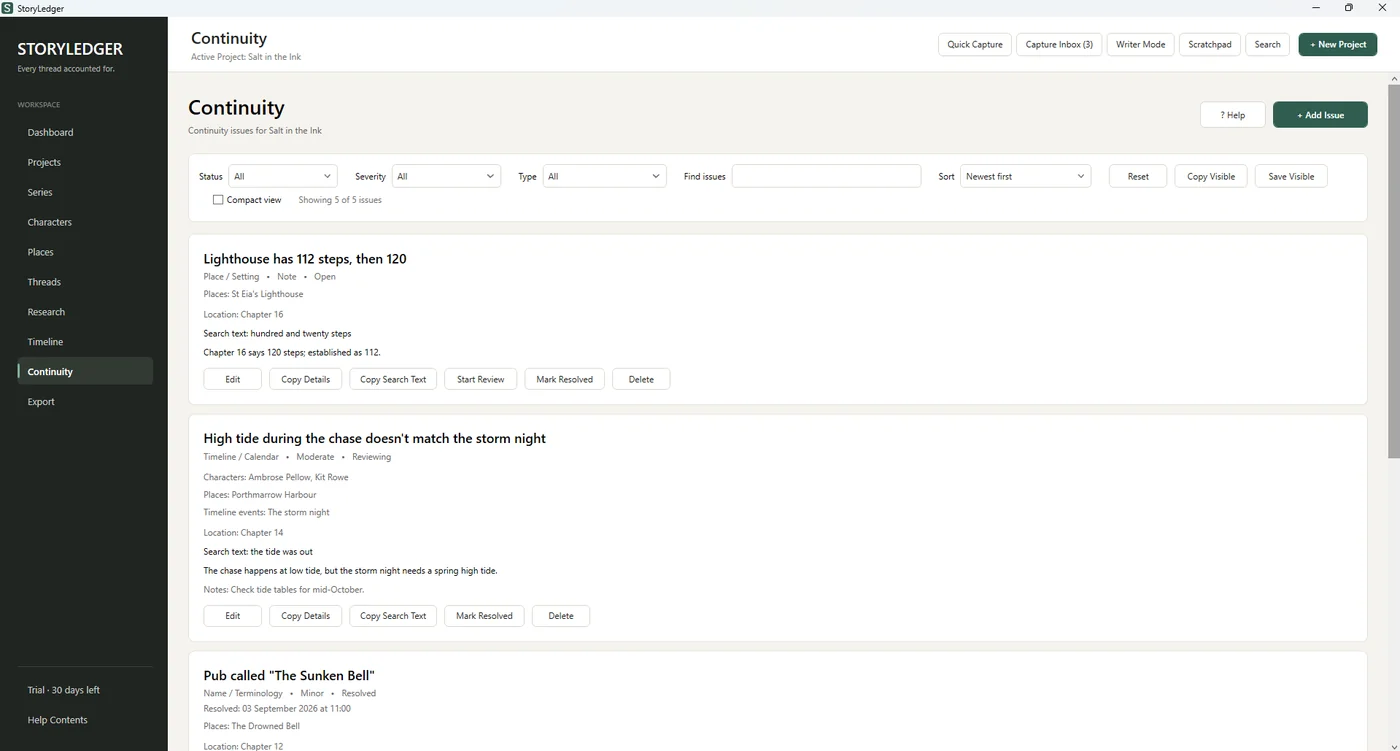Click the STORYLEDGER logo in sidebar
This screenshot has width=1400, height=751.
(70, 49)
